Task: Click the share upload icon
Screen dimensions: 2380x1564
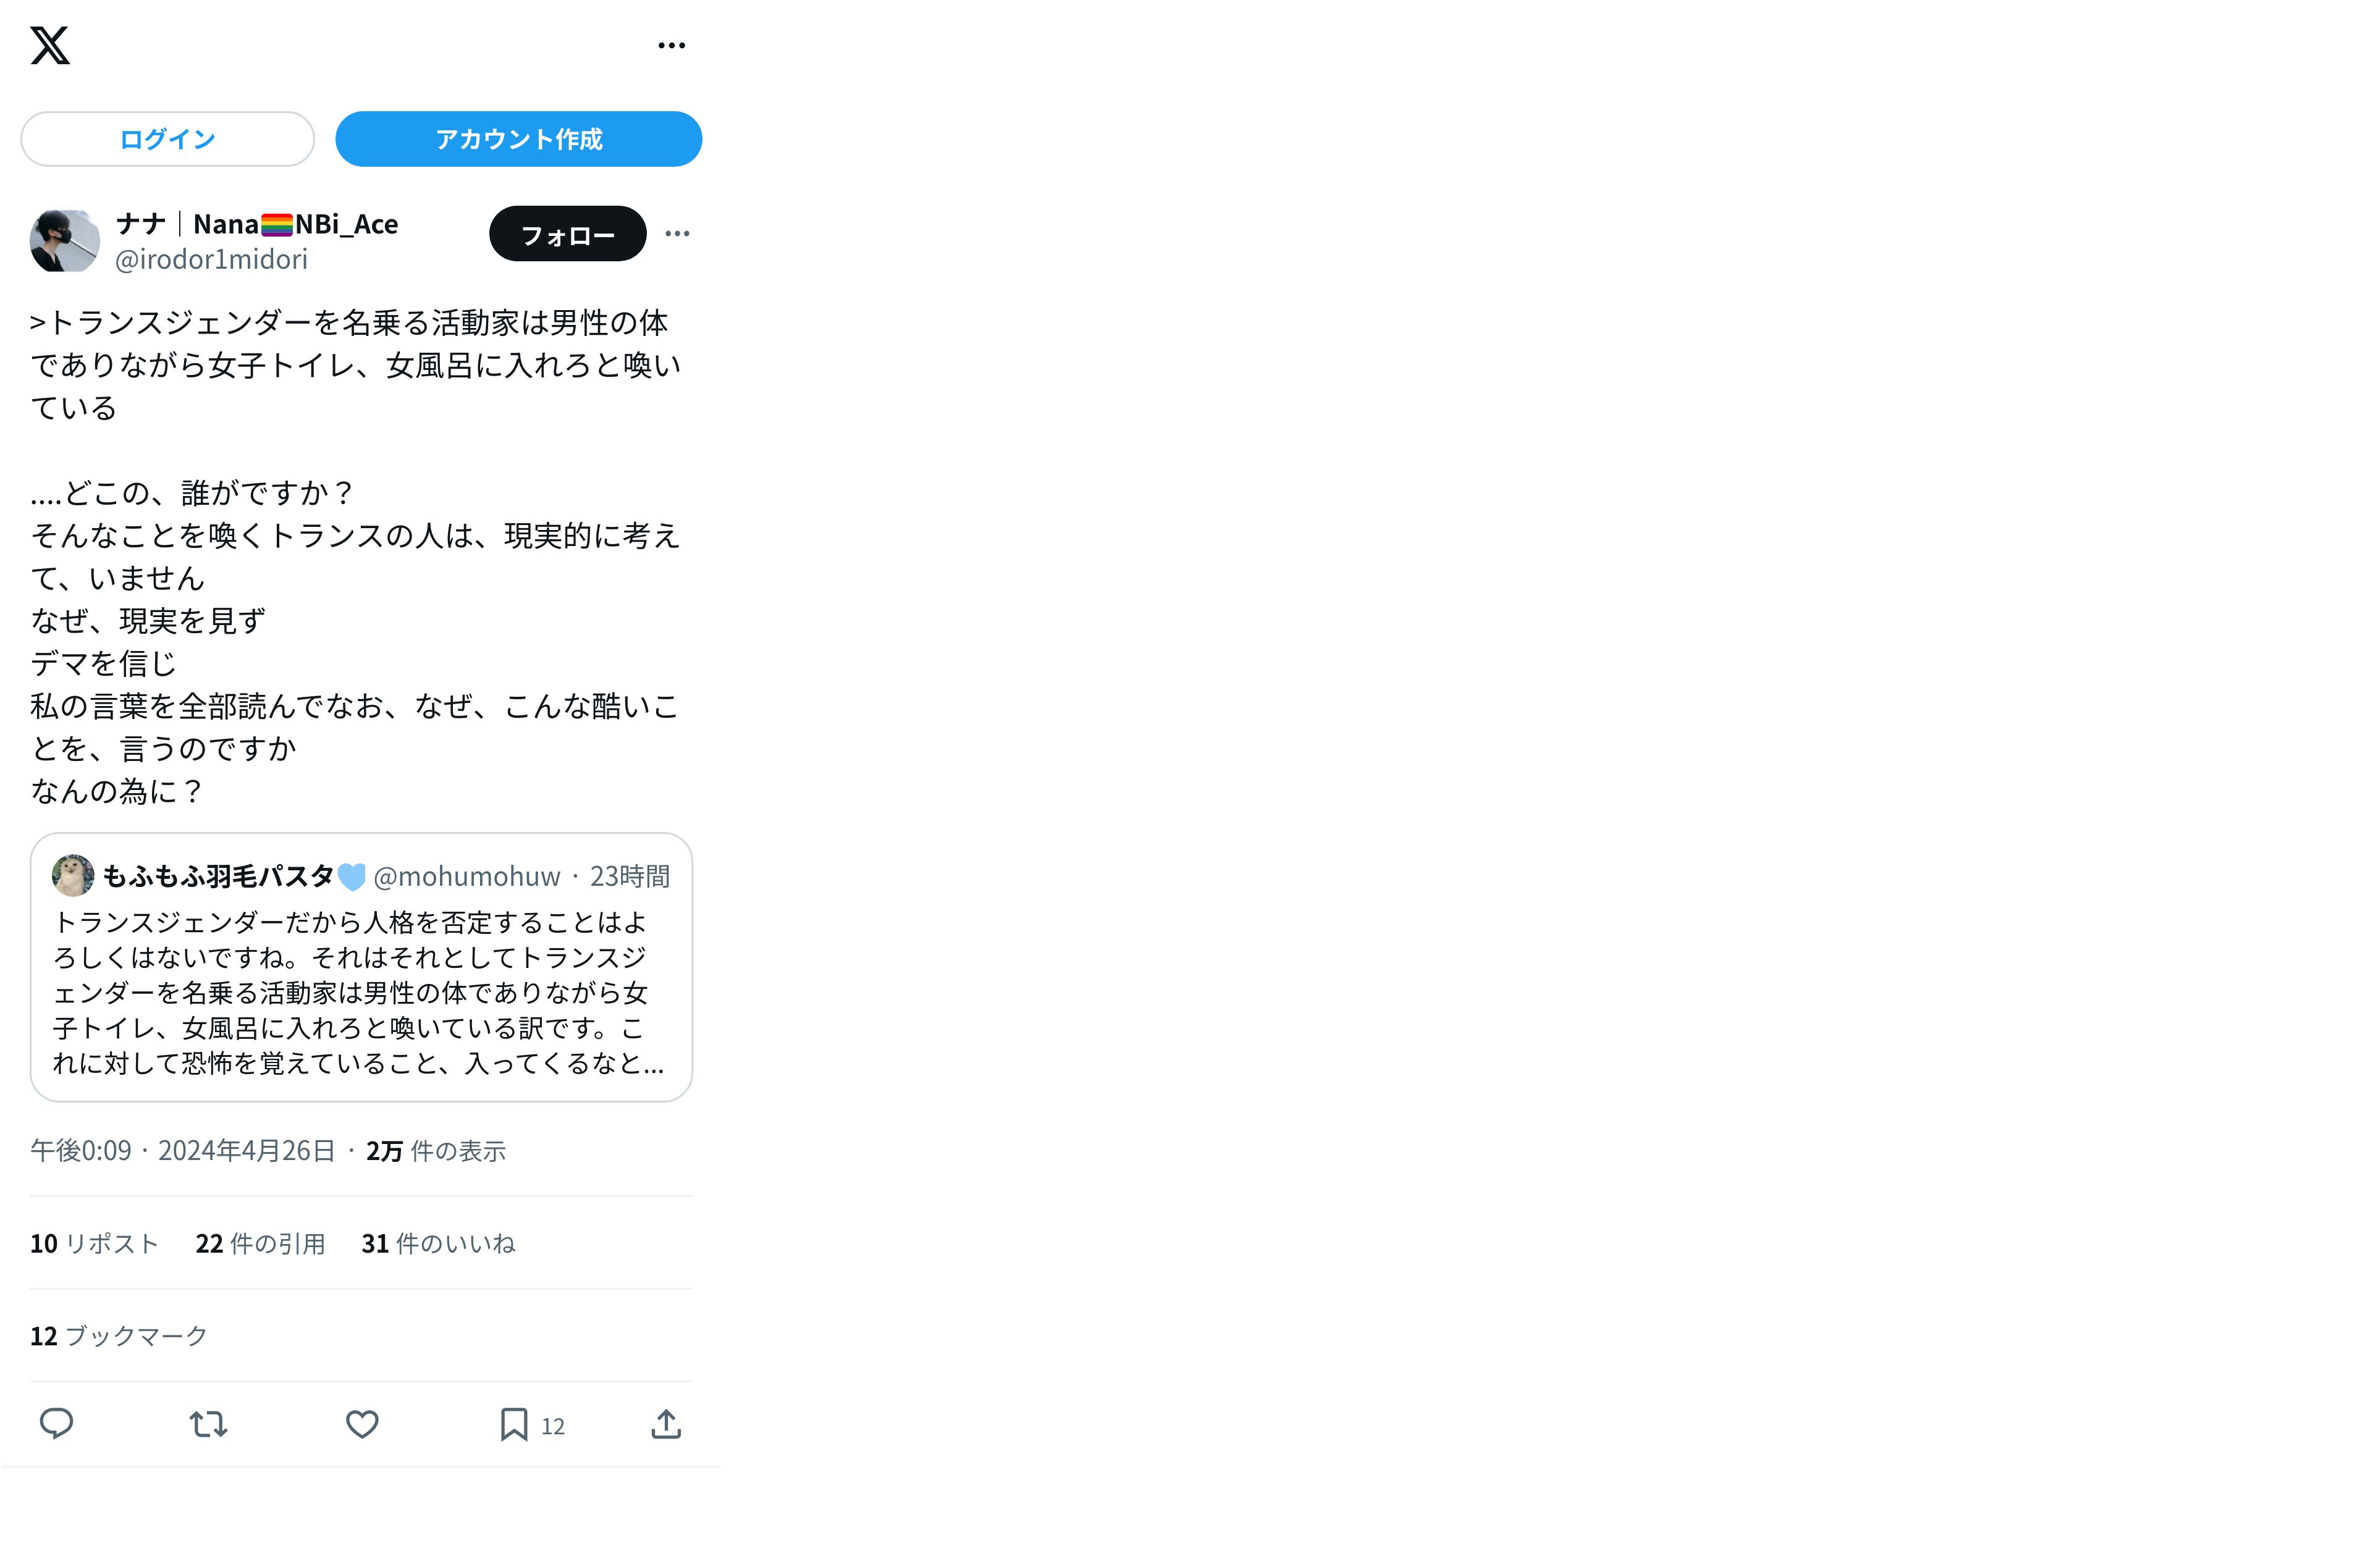Action: [x=666, y=1424]
